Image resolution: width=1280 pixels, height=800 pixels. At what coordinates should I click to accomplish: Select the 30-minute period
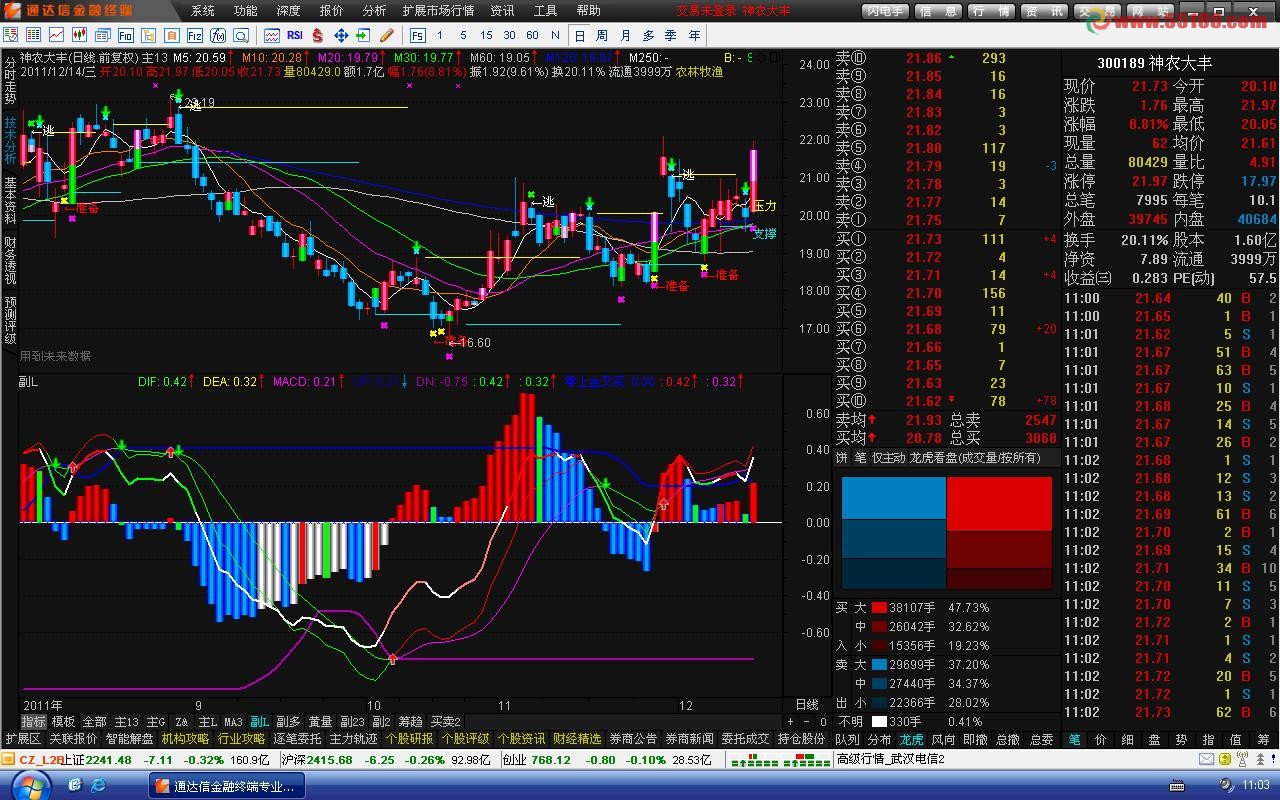point(509,35)
